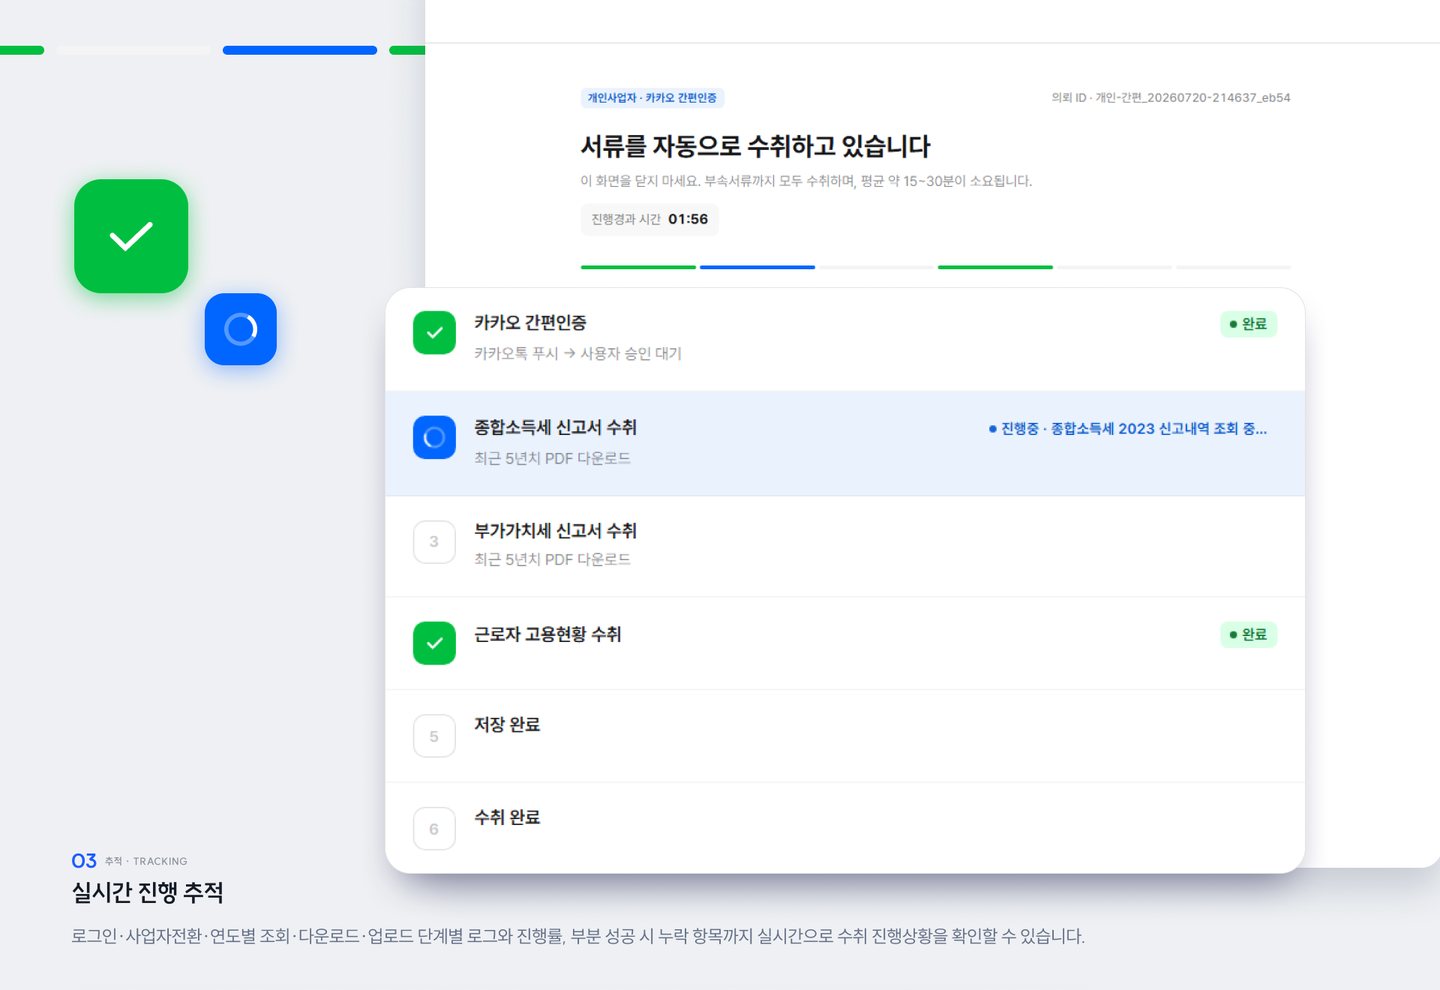1440x990 pixels.
Task: Click the blue spinner icon beside 종합소득세 신고서 수취
Action: tap(434, 437)
